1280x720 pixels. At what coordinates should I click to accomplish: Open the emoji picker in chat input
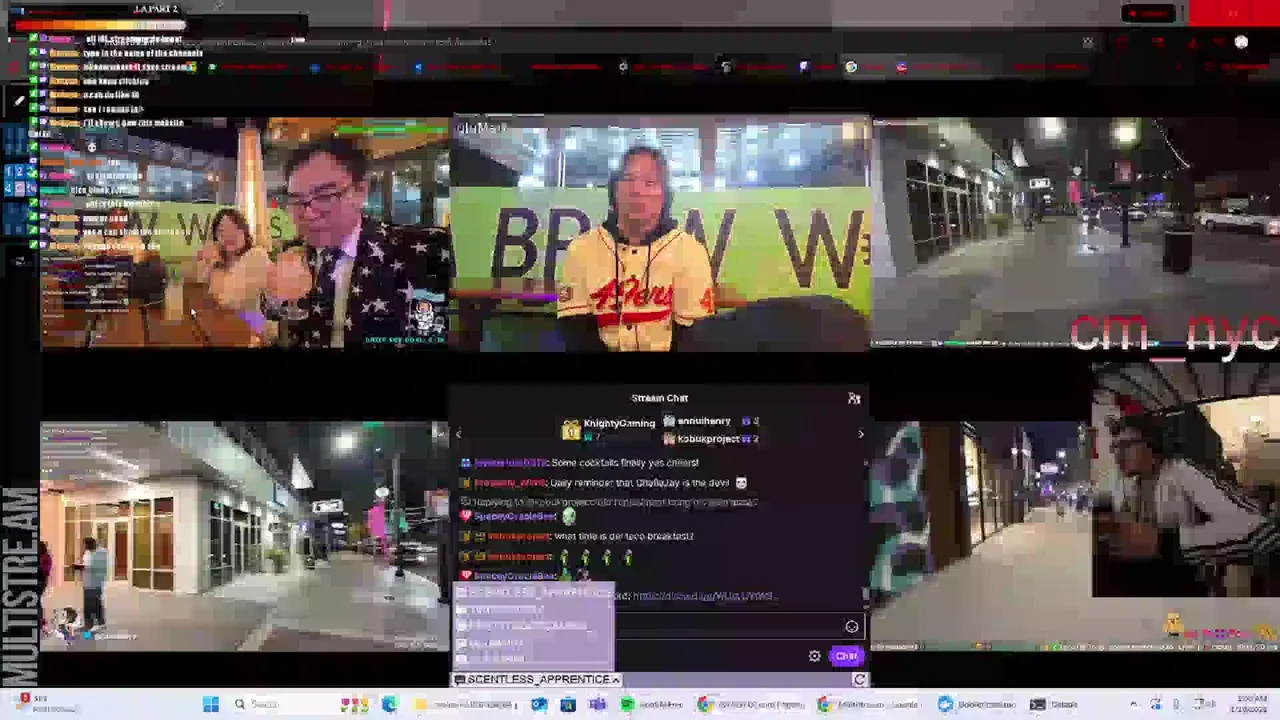[x=852, y=627]
